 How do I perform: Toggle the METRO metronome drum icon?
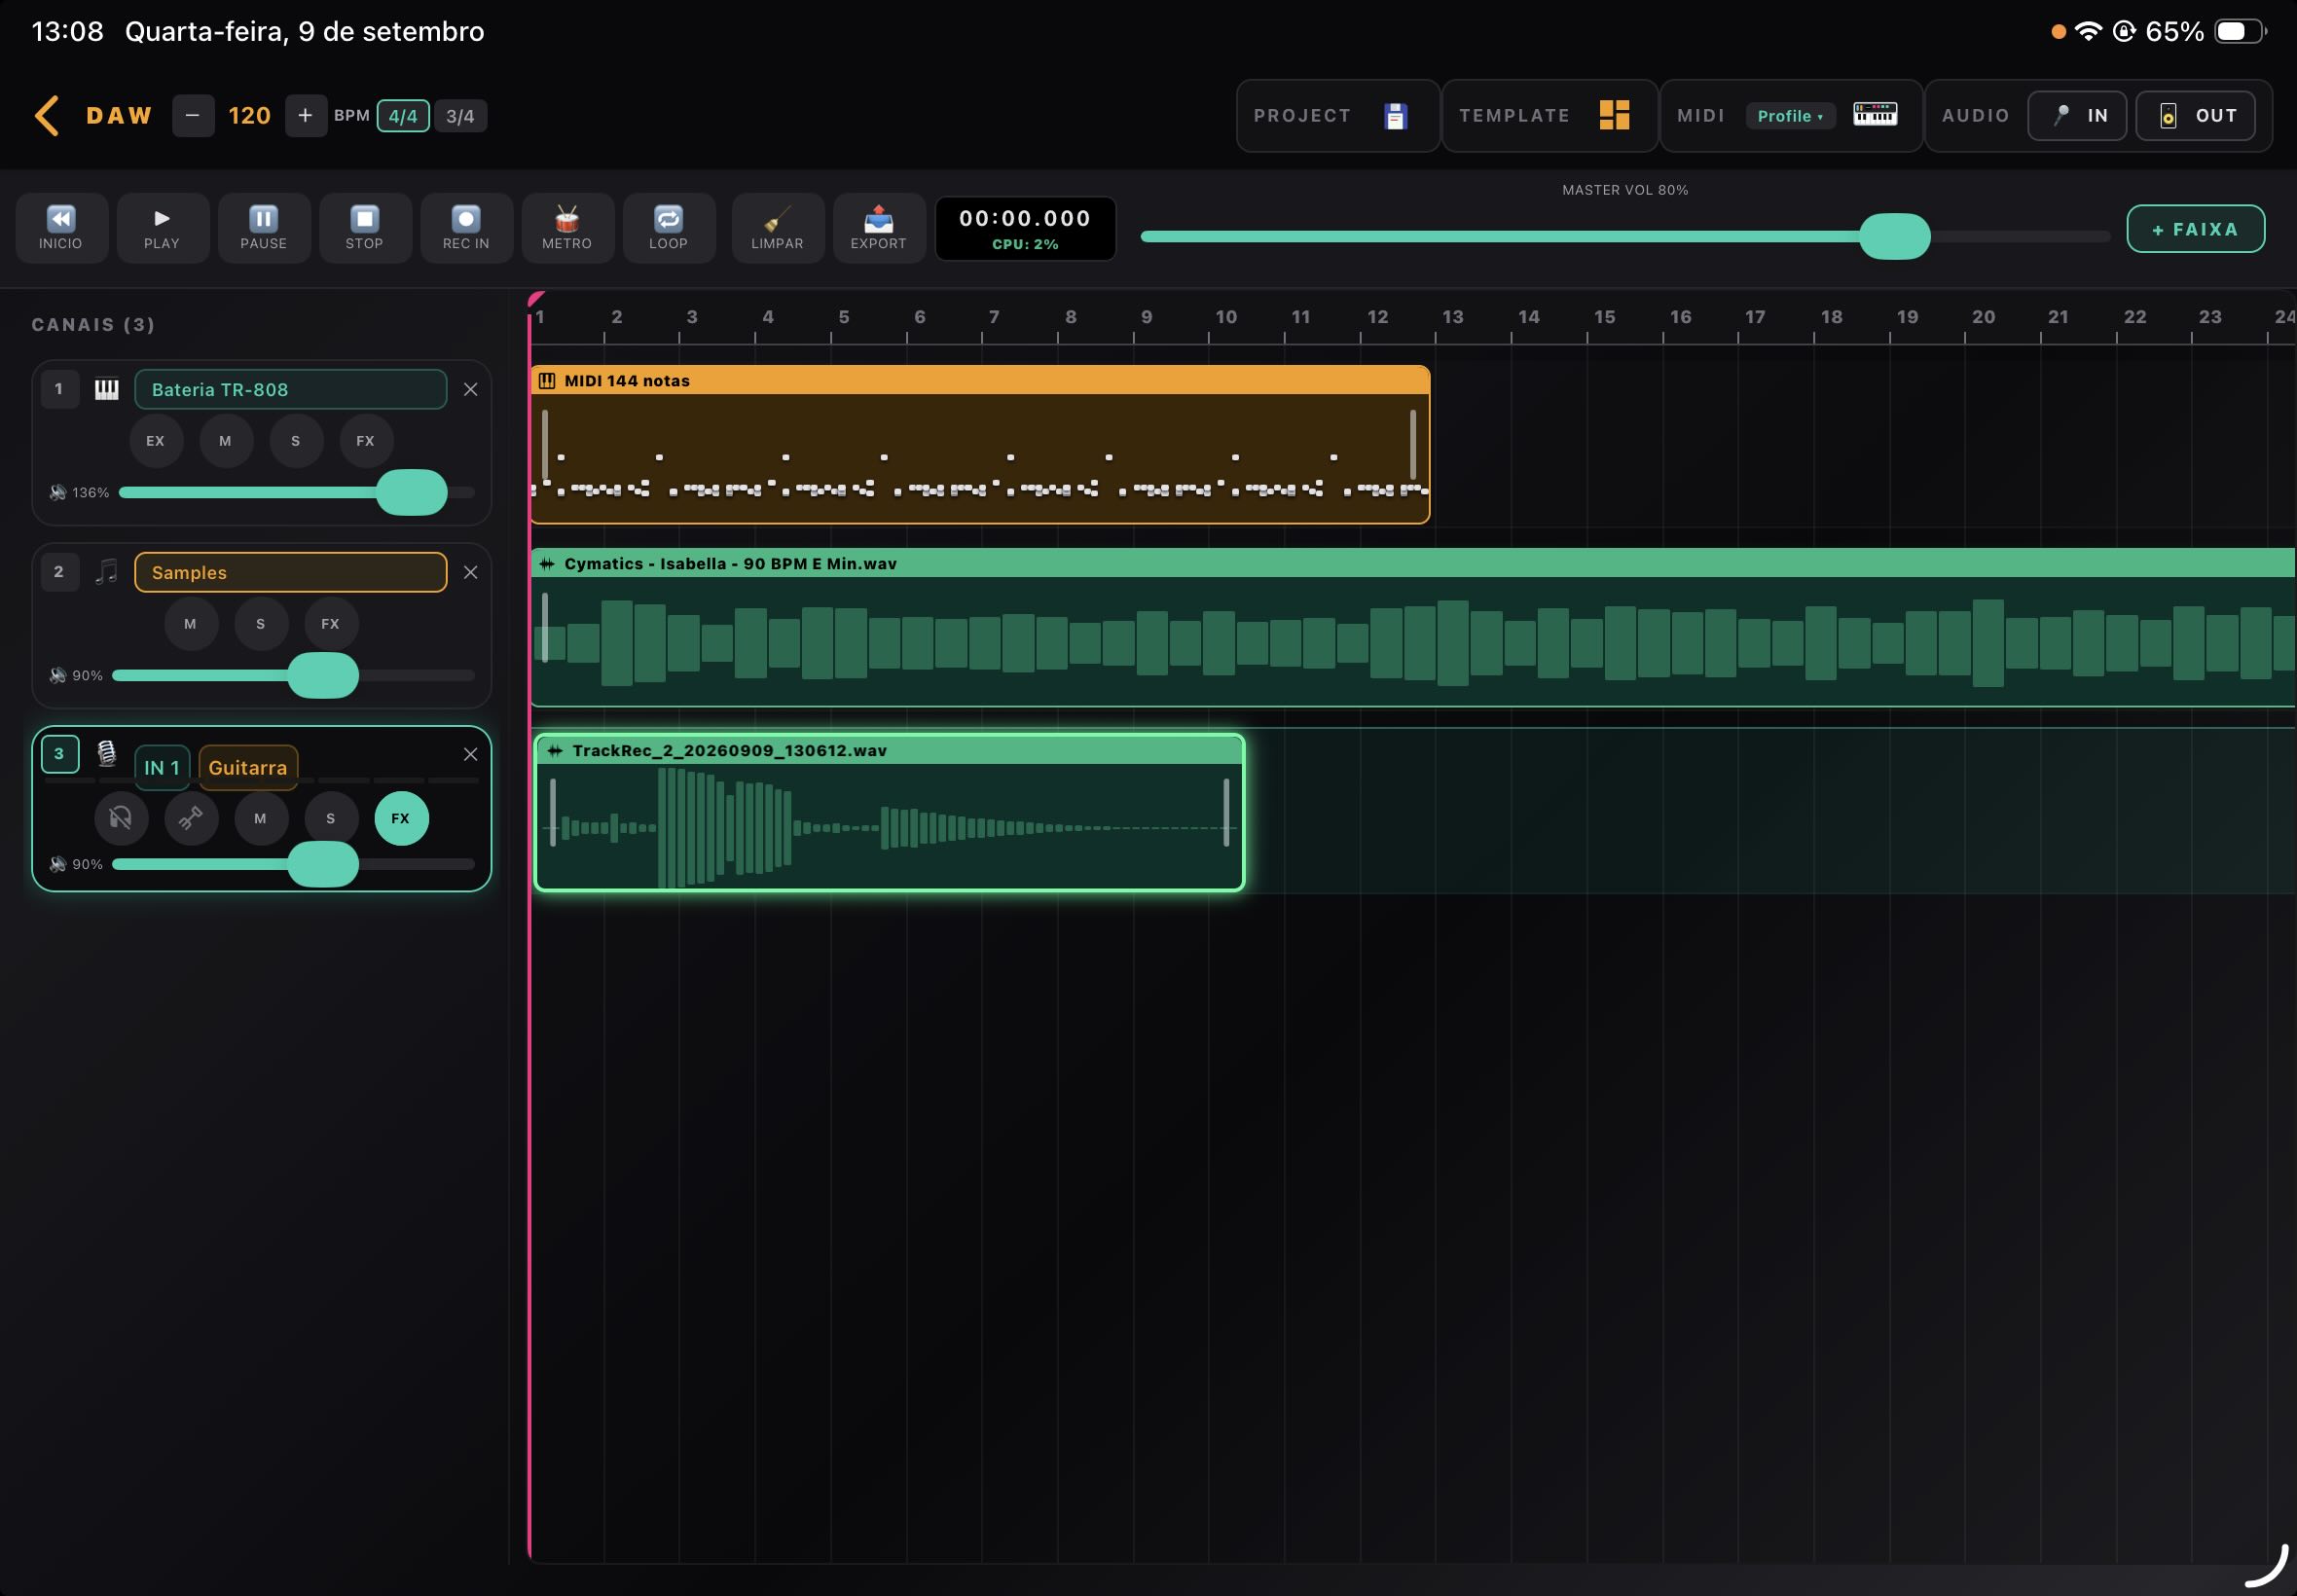(x=567, y=228)
